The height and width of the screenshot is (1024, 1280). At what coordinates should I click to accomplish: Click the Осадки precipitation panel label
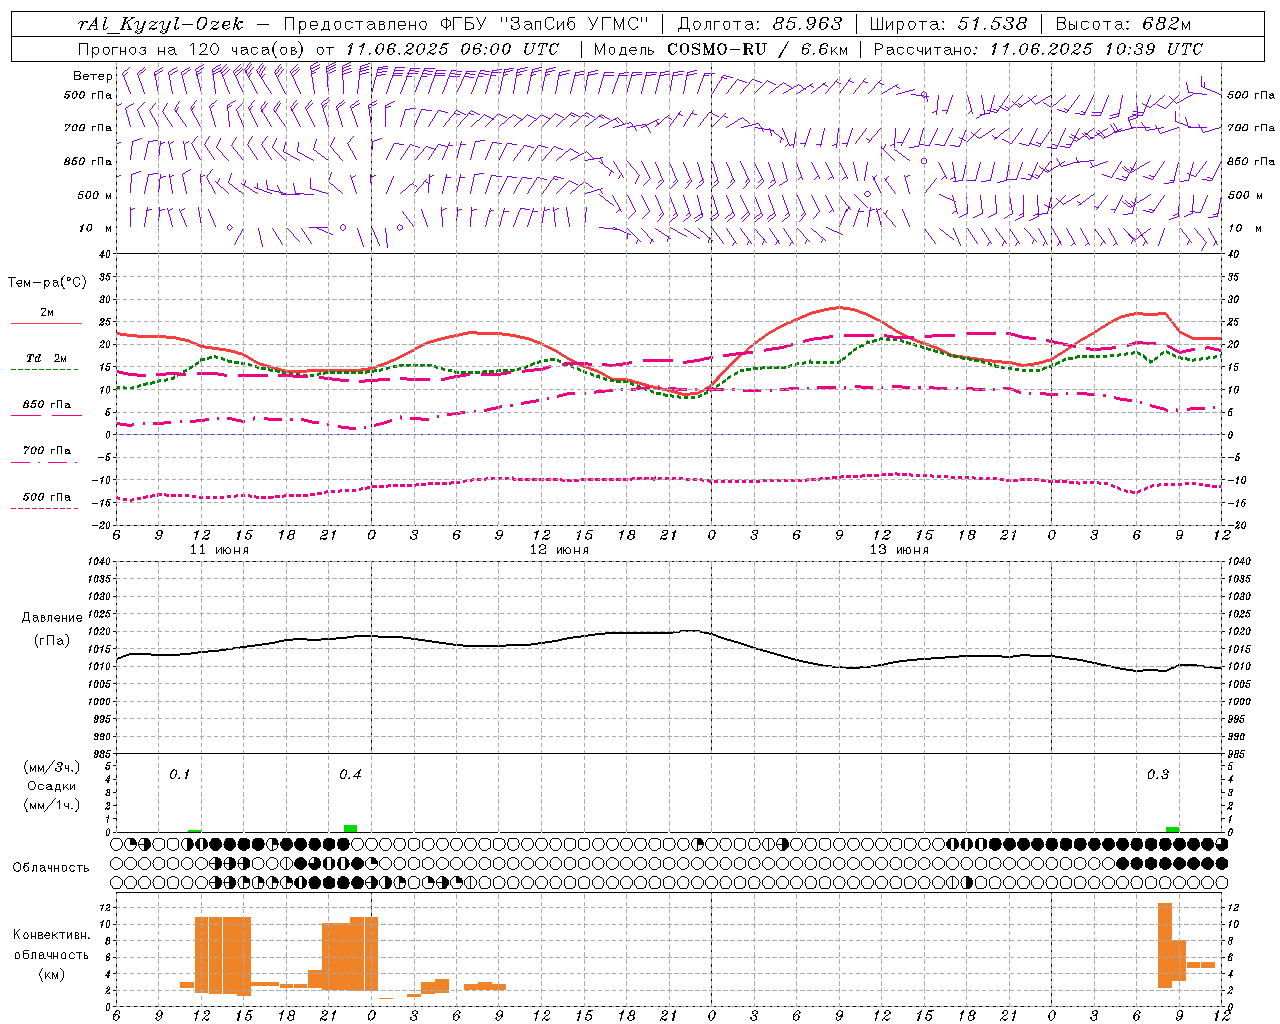coord(52,786)
